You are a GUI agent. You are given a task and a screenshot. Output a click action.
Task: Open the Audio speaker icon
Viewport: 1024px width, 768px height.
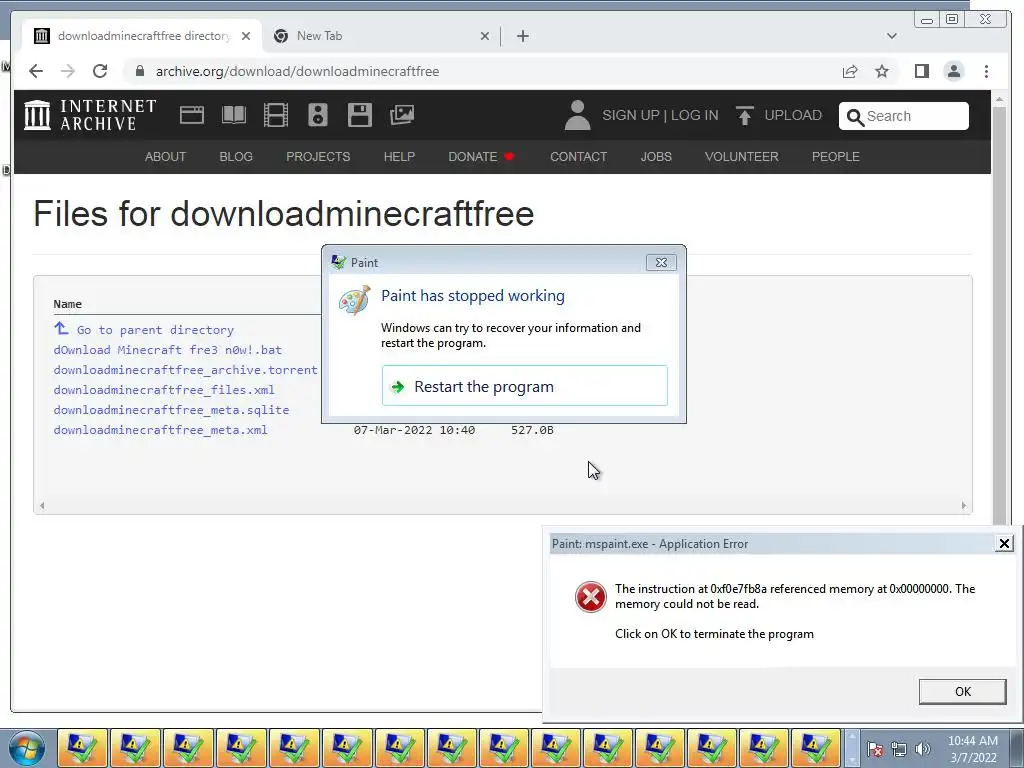318,115
